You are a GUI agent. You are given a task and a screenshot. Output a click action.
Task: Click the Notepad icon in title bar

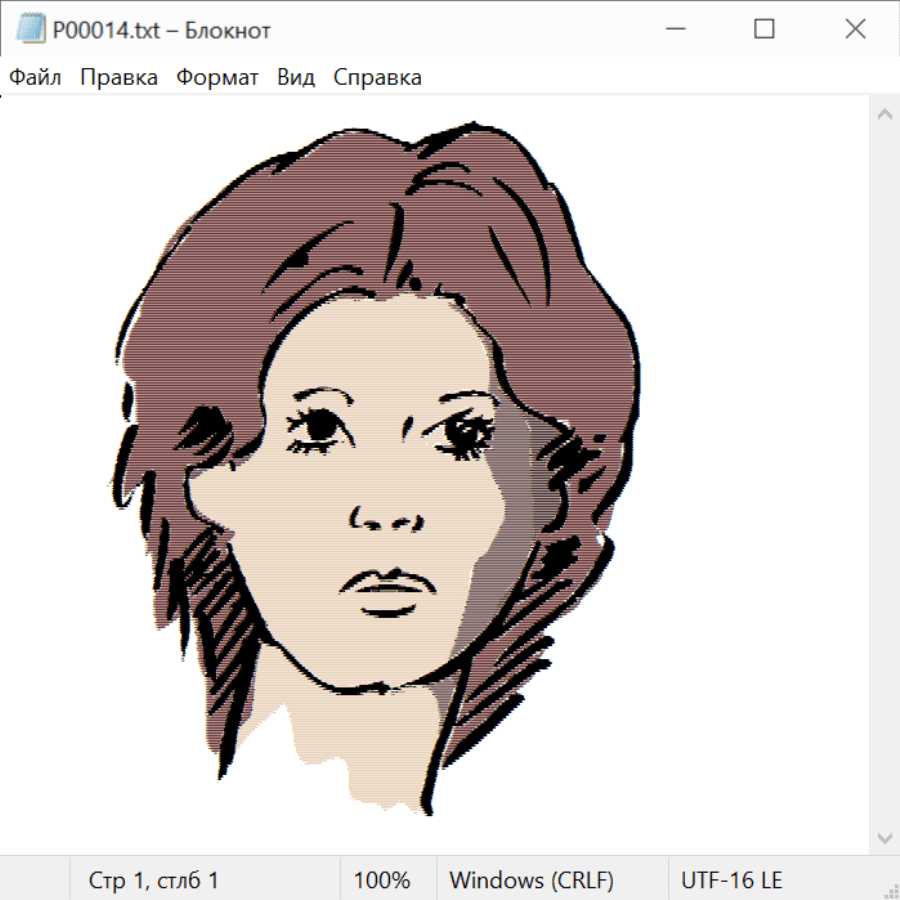(x=28, y=29)
